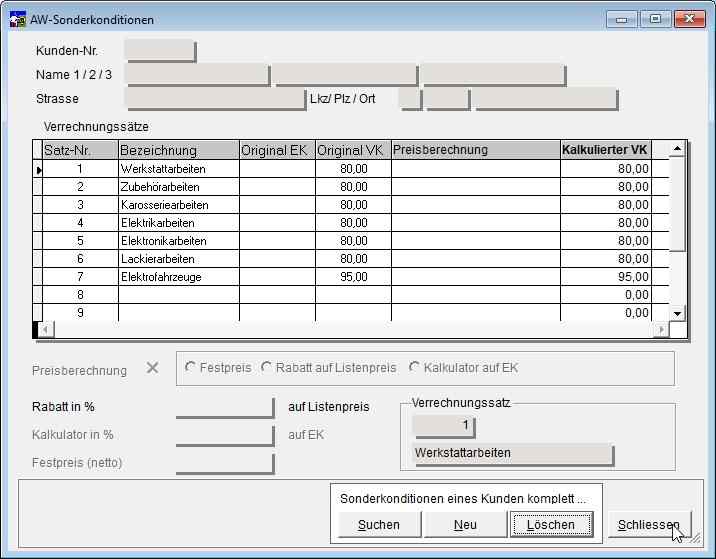Screen dimensions: 716x559
Task: Select the Werkstattarbeiten table cell
Action: pyautogui.click(x=179, y=169)
